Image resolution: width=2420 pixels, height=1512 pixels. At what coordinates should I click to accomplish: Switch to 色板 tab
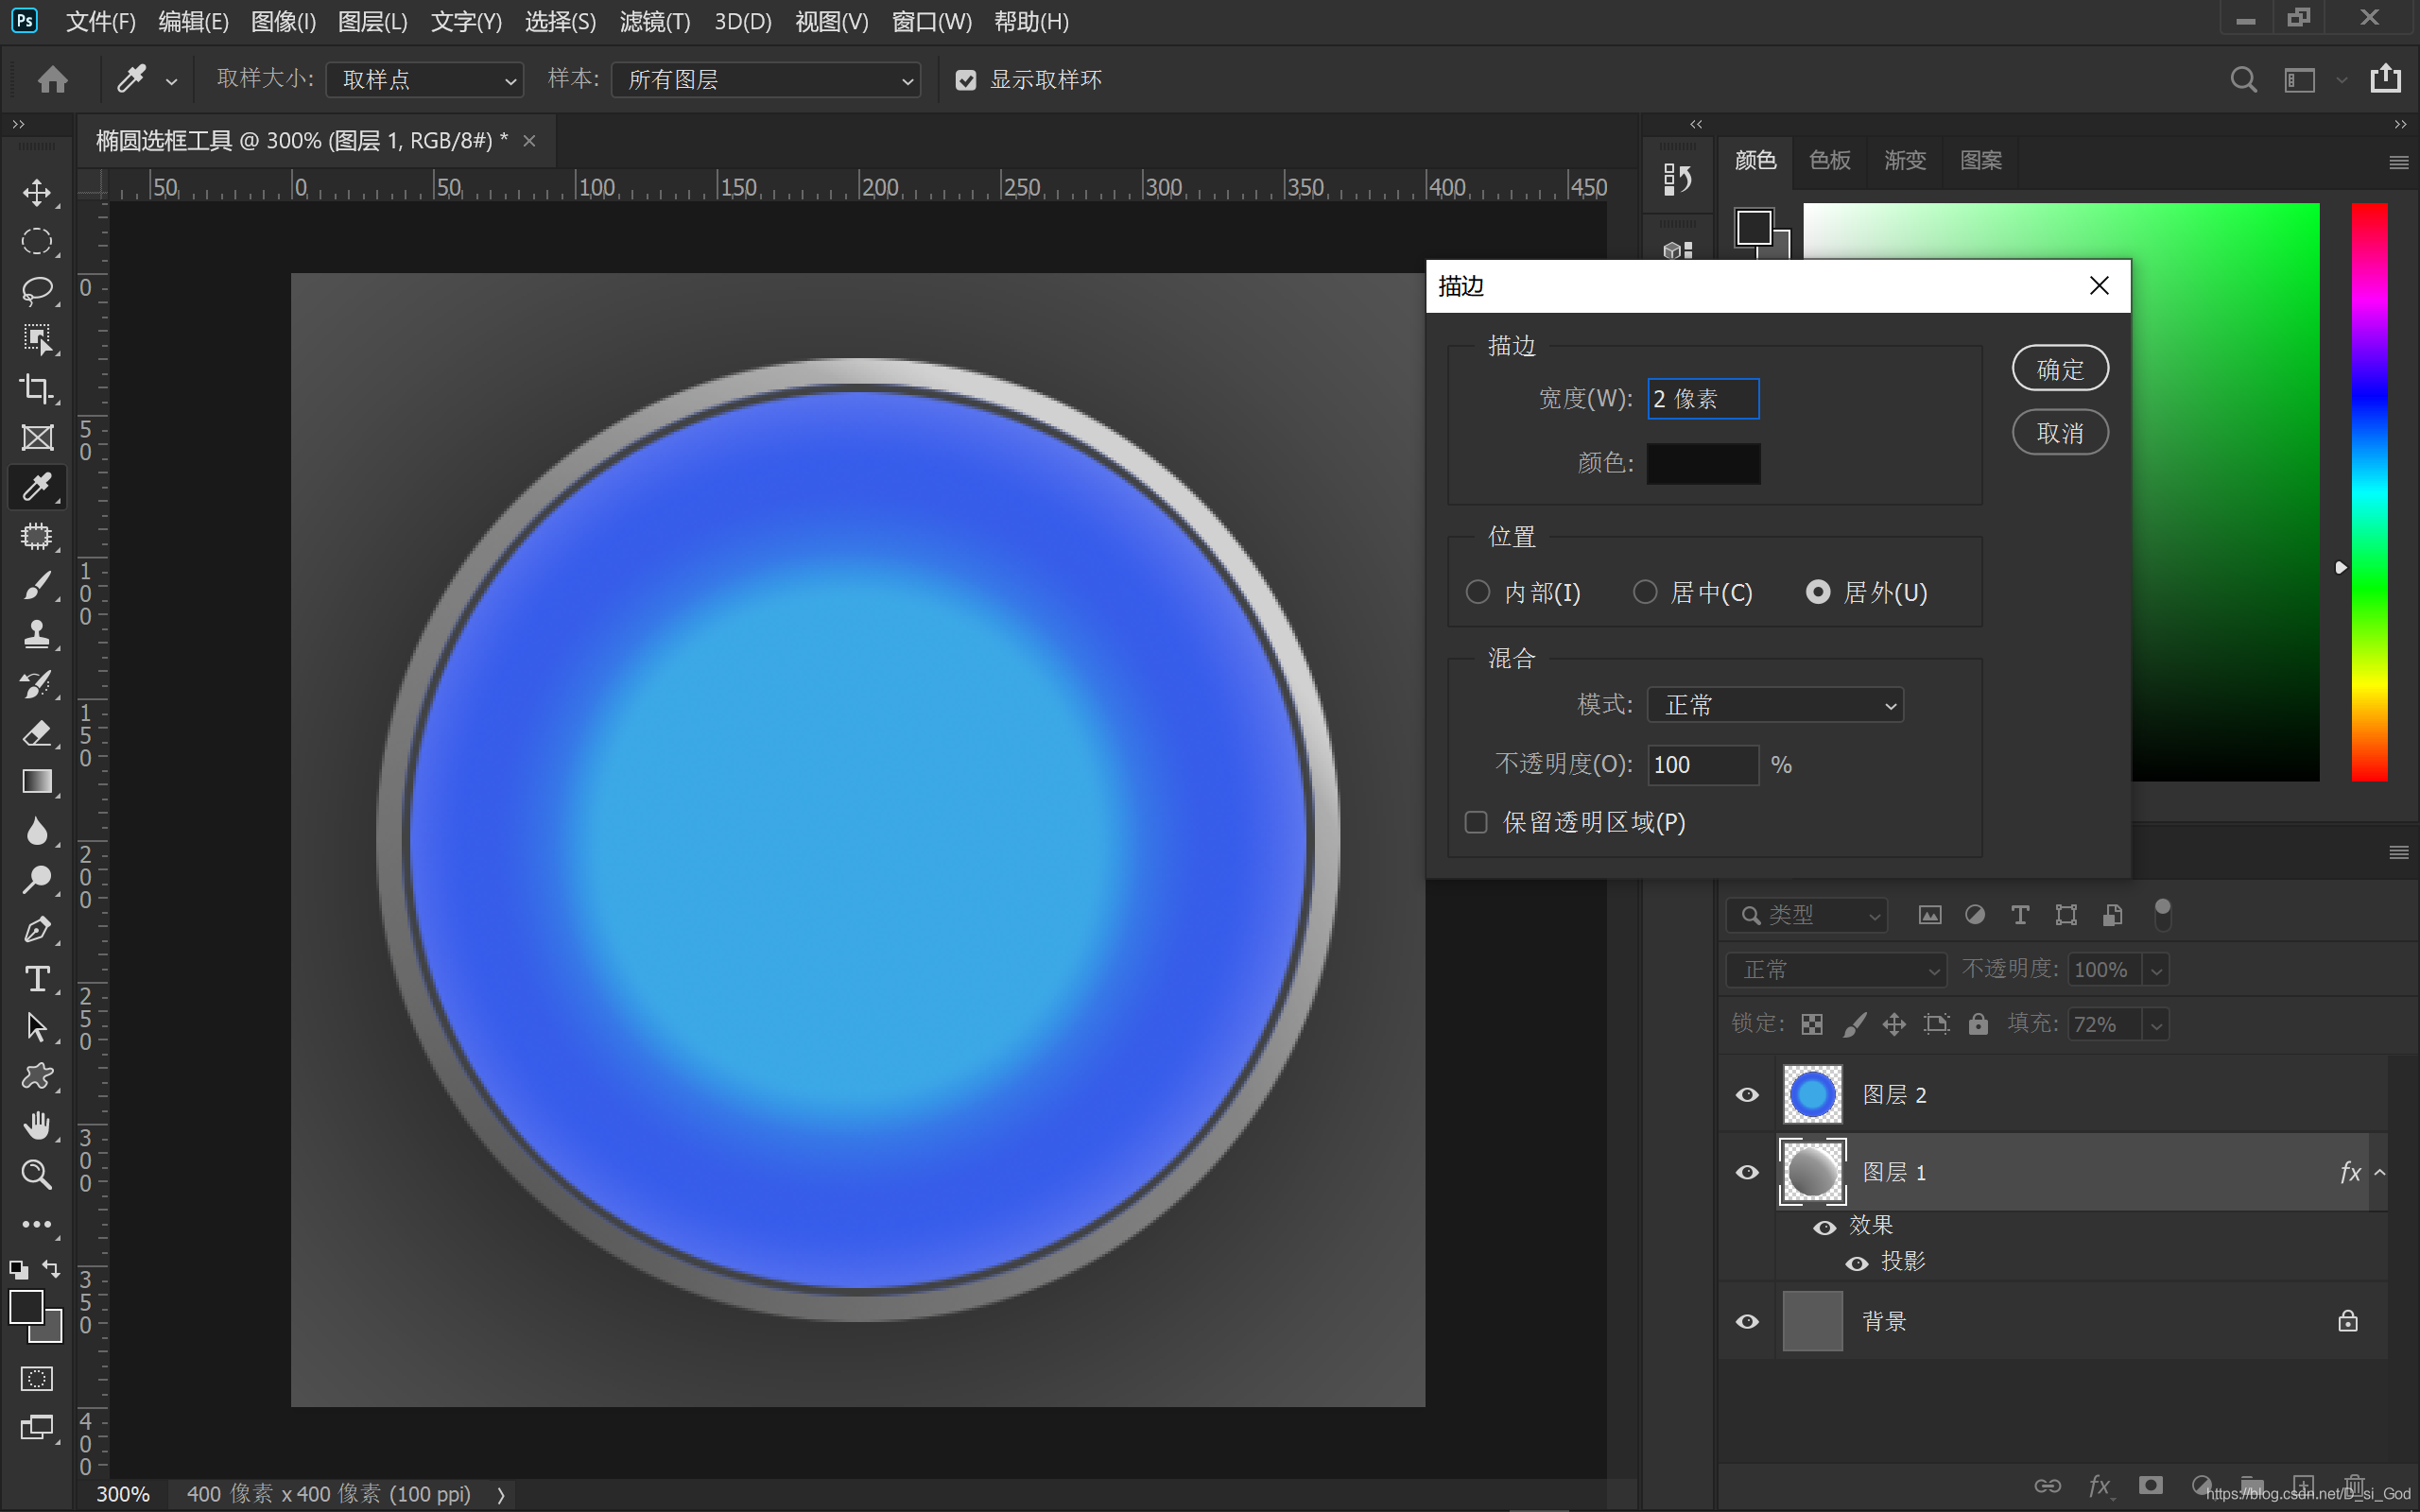(1830, 160)
